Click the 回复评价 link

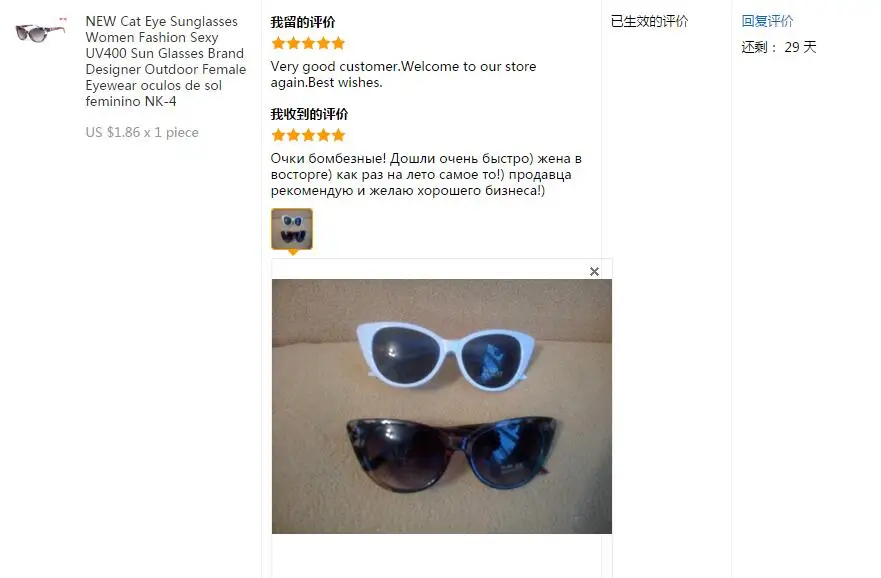(767, 21)
